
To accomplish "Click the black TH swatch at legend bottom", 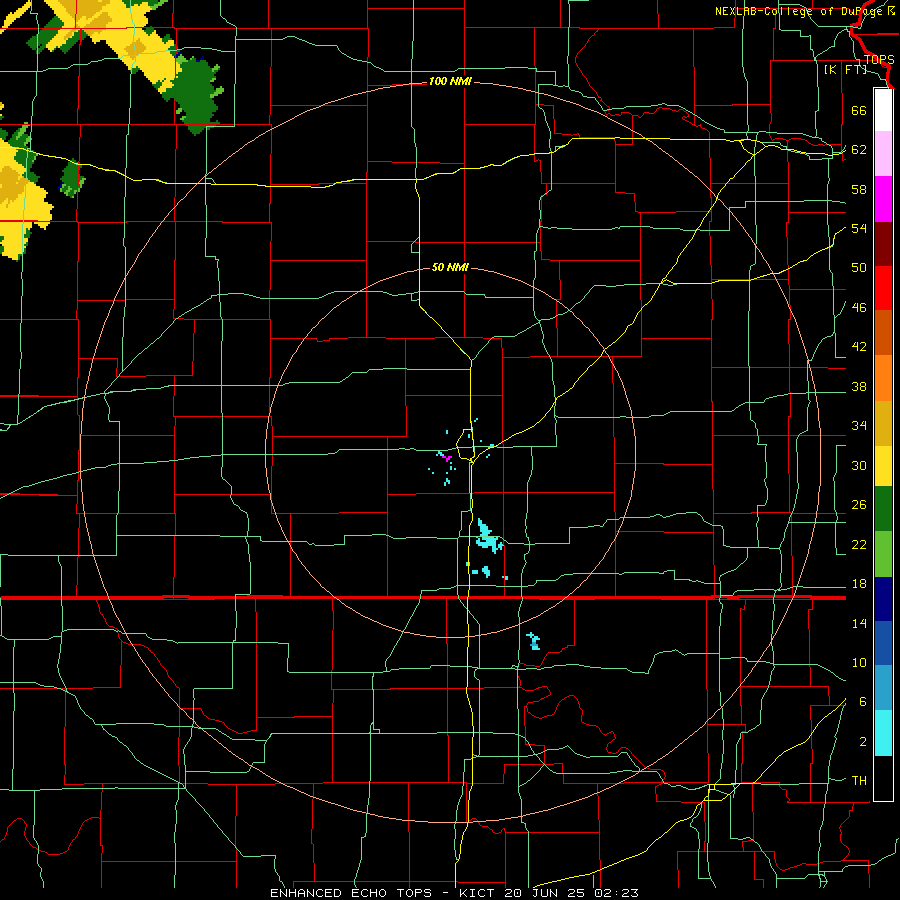I will pyautogui.click(x=883, y=778).
